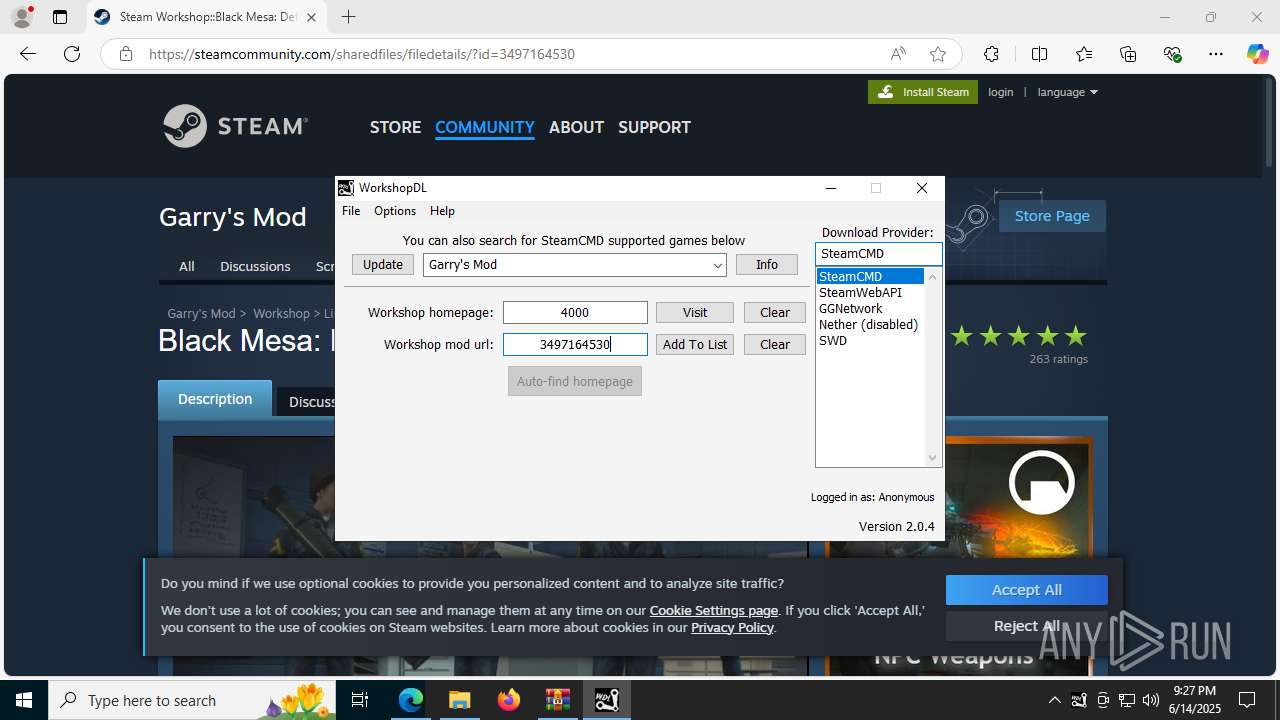
Task: Select Nether (disabled) in provider list
Action: coord(870,325)
